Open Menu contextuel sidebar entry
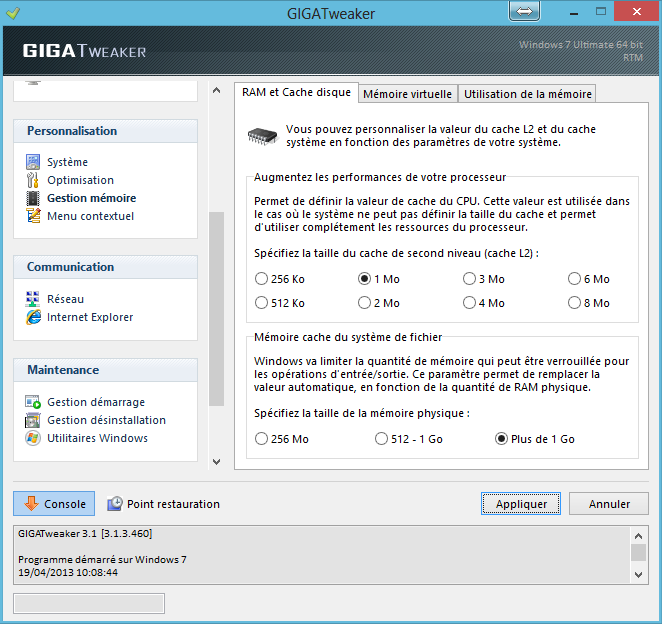This screenshot has height=624, width=662. pyautogui.click(x=90, y=216)
